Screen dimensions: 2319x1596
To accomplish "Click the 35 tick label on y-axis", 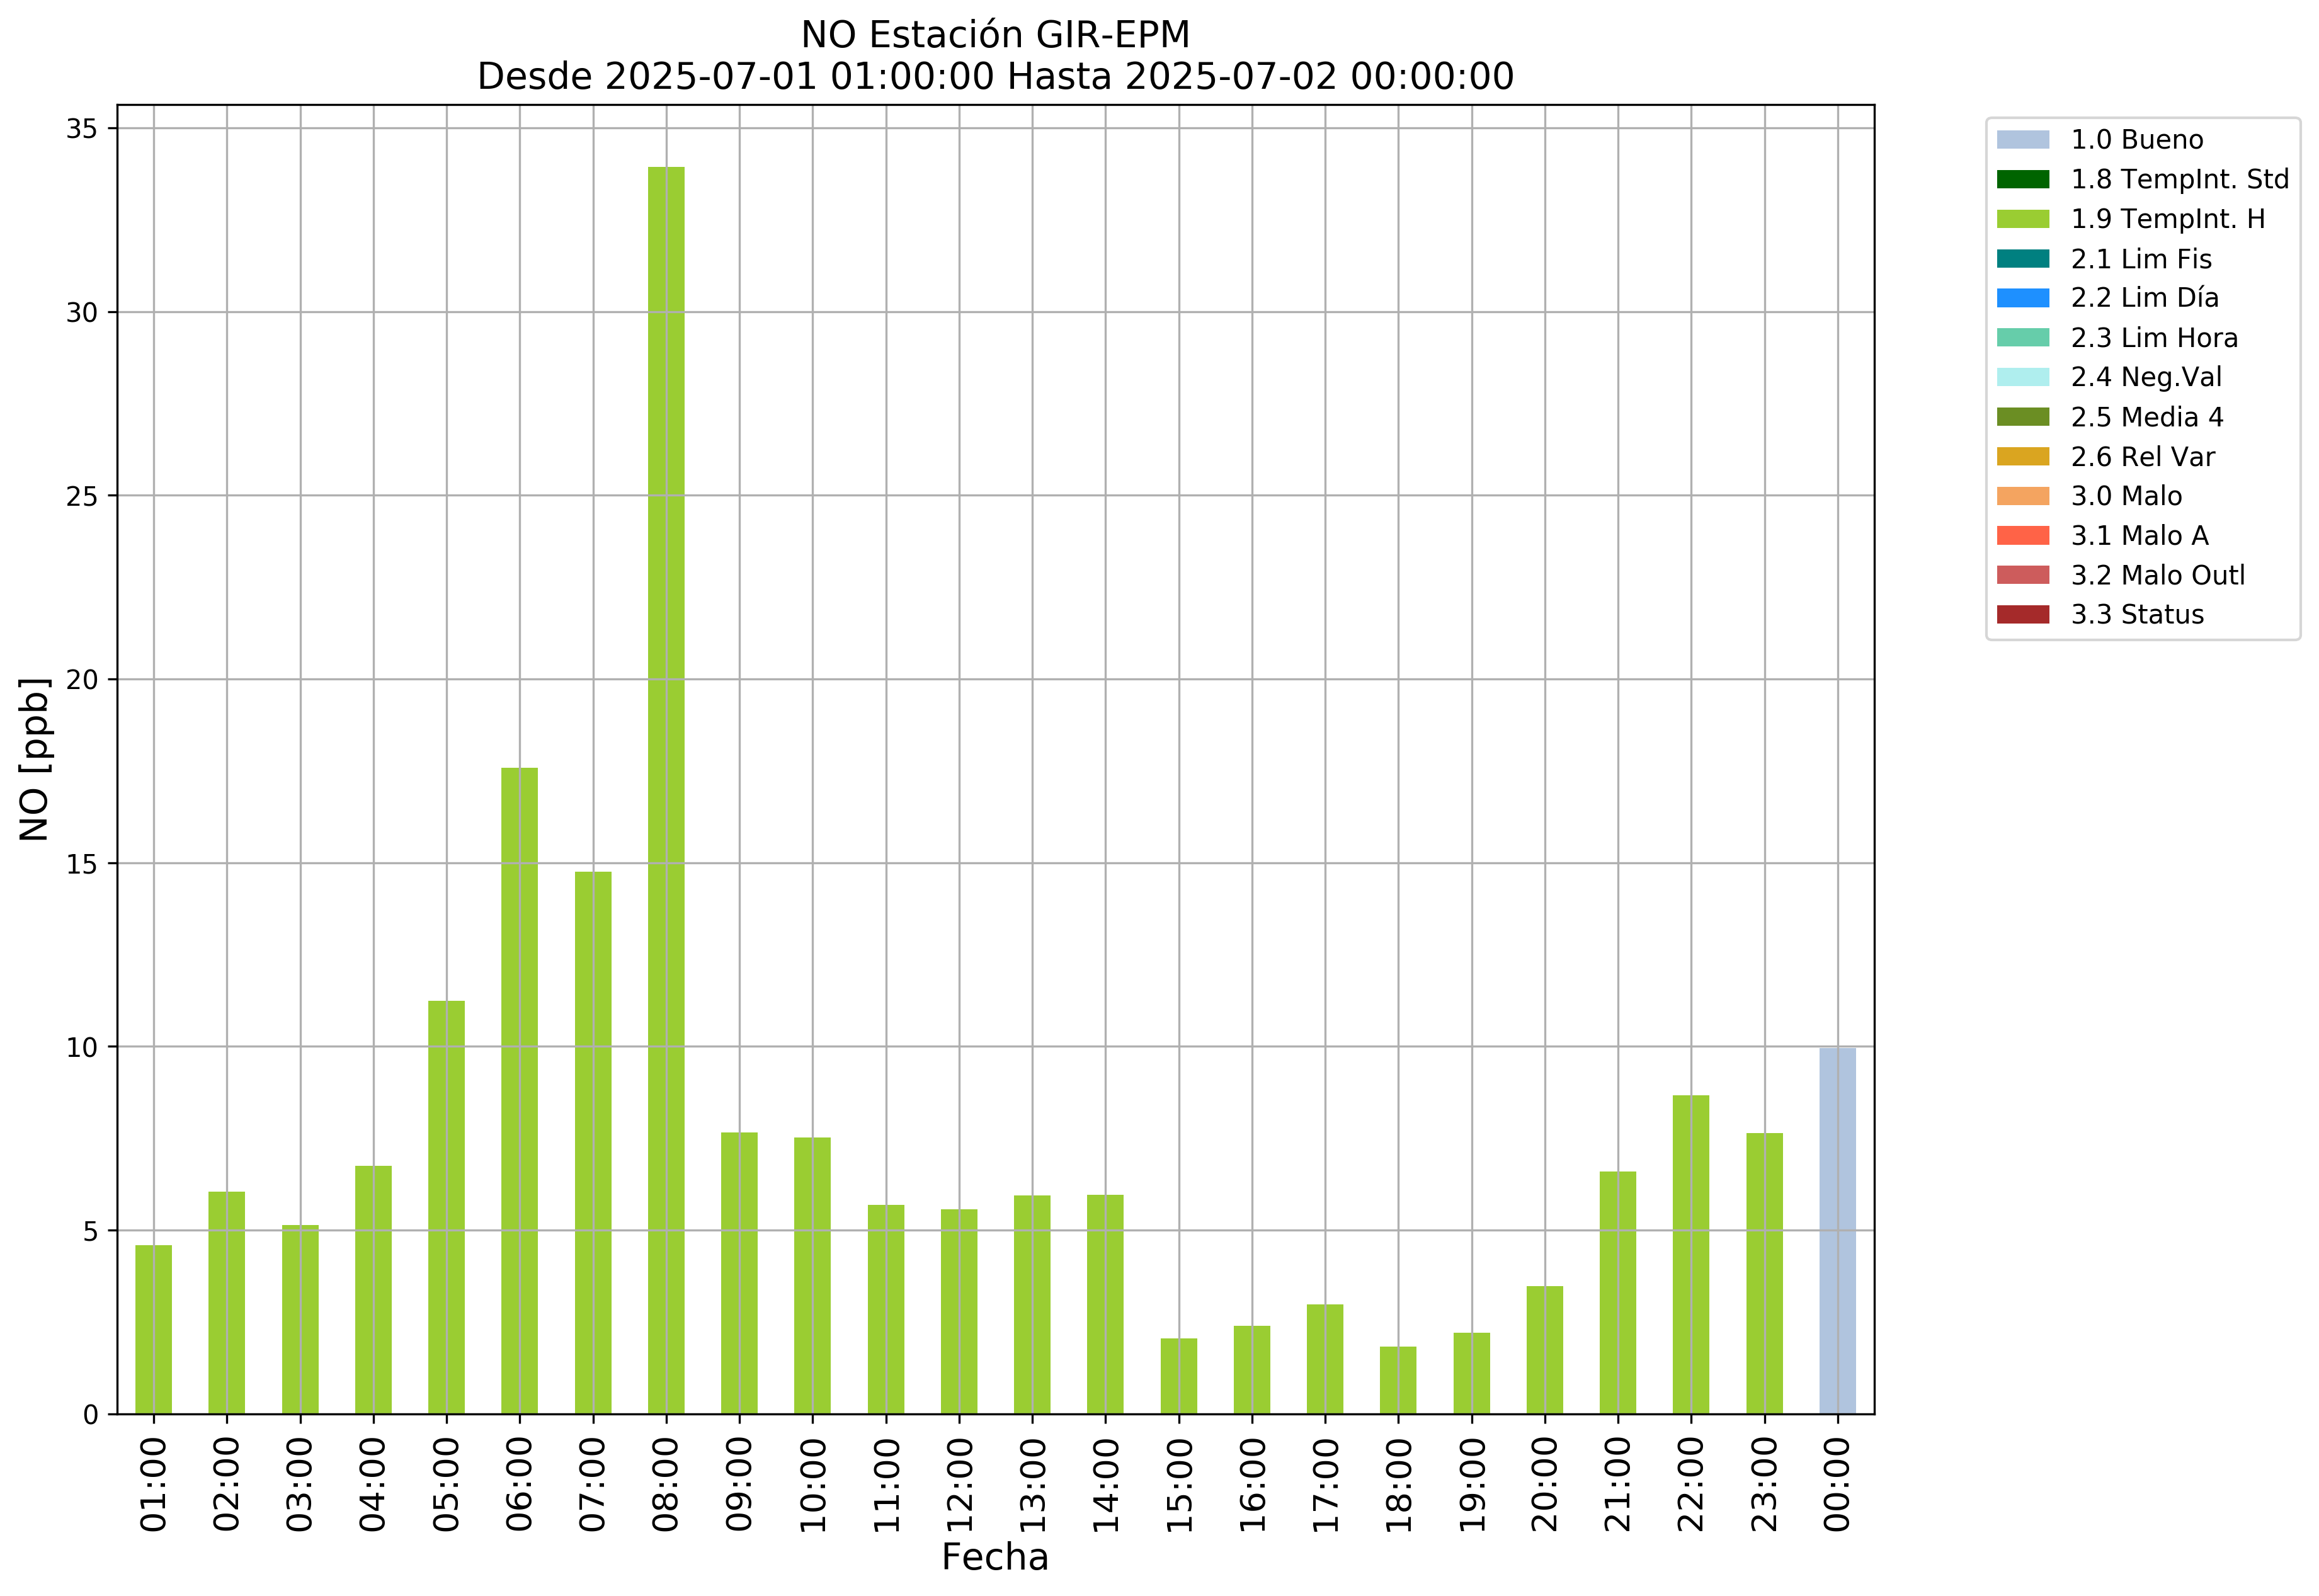I will [82, 129].
